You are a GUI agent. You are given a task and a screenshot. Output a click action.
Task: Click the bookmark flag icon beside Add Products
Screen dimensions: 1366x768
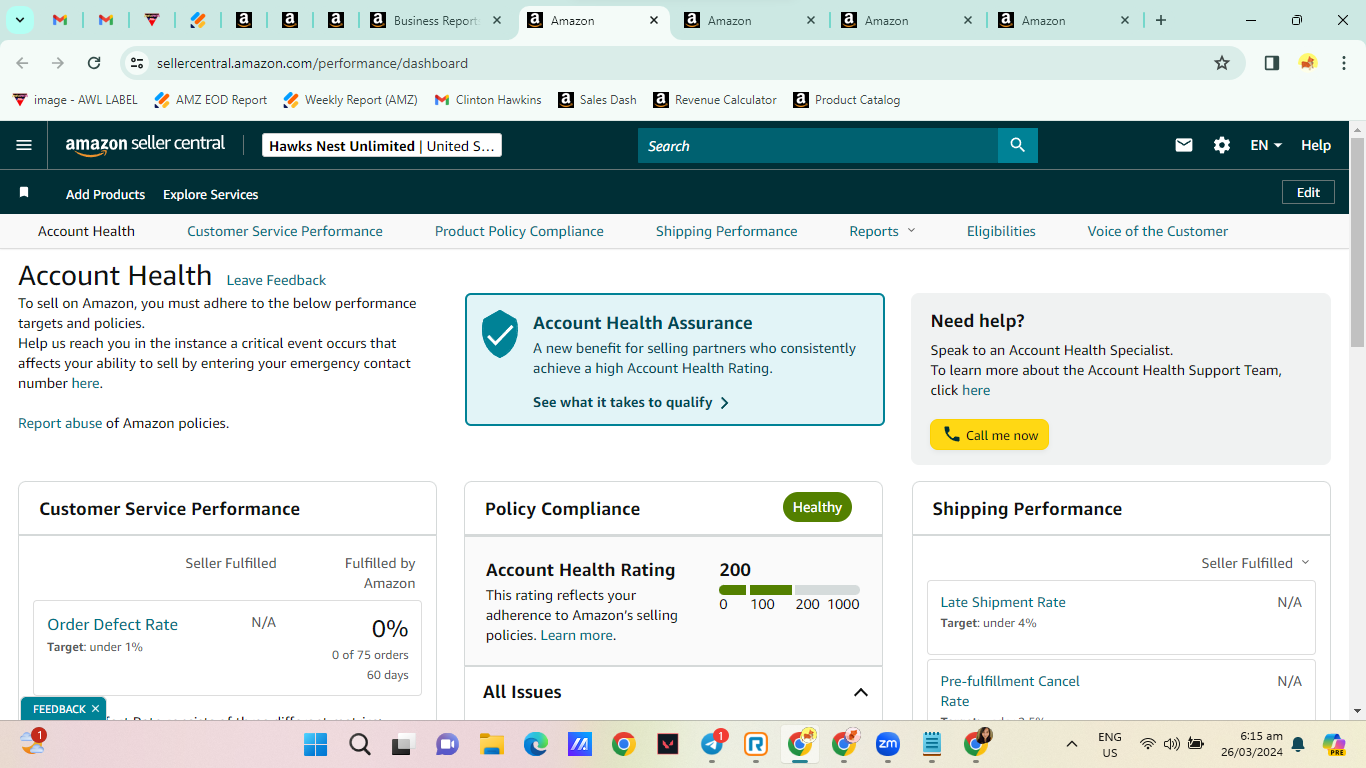coord(24,192)
